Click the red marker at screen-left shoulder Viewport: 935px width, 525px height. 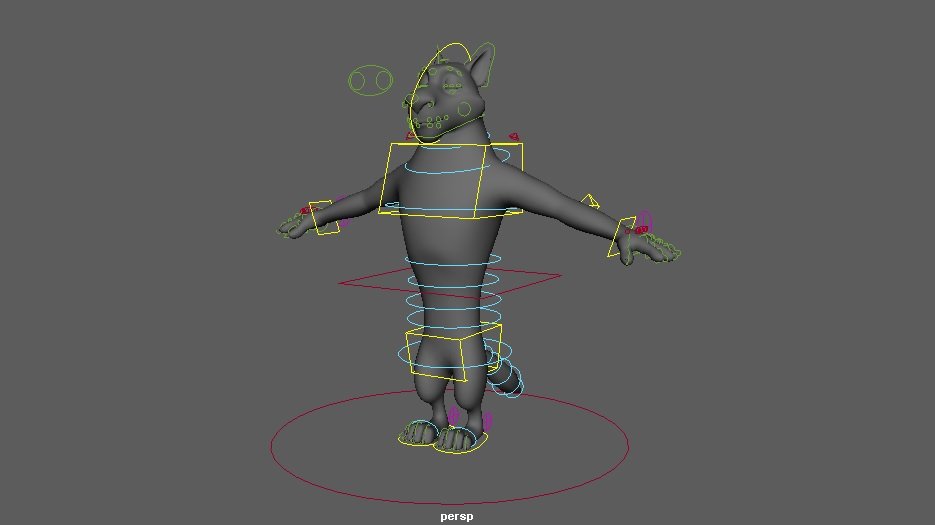pos(411,136)
